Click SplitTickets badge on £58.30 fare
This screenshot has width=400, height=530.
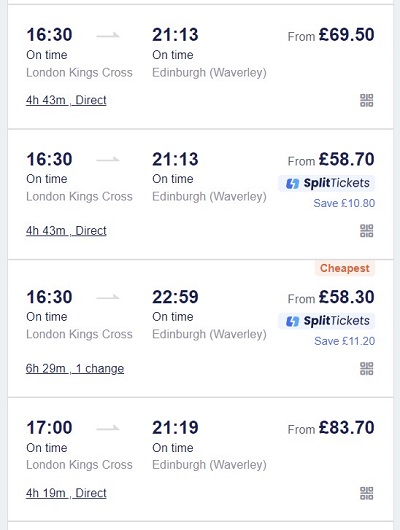pyautogui.click(x=327, y=321)
